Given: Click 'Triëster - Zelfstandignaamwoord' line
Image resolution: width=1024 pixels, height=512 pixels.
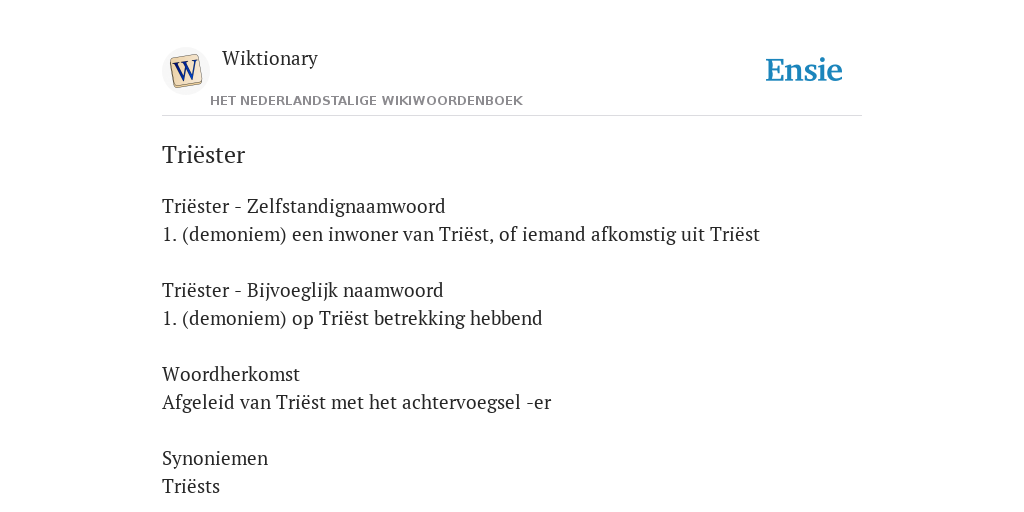Looking at the screenshot, I should [304, 206].
